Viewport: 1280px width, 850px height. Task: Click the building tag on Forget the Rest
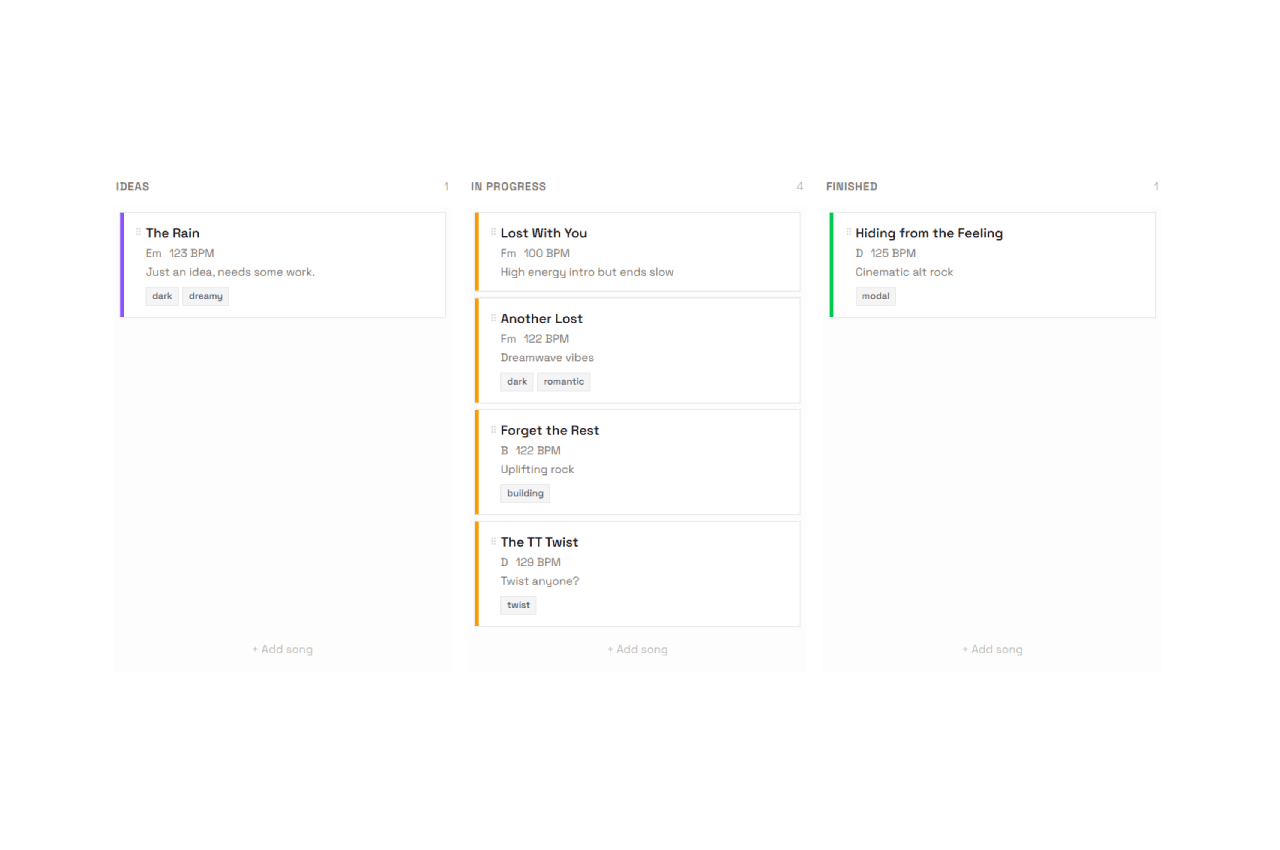(525, 494)
